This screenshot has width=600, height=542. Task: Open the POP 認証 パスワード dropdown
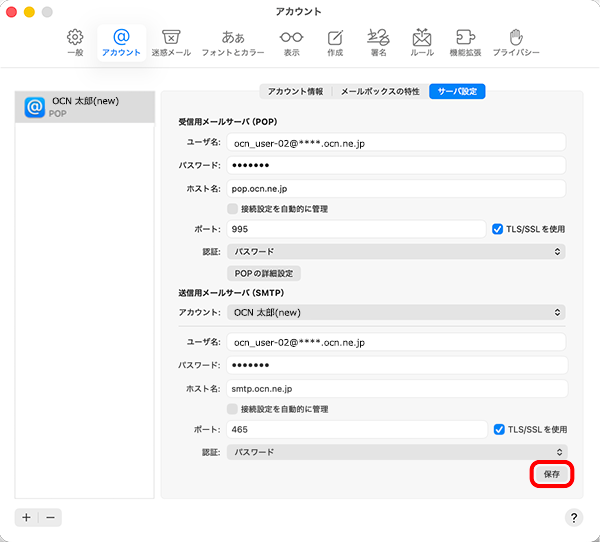[x=396, y=251]
